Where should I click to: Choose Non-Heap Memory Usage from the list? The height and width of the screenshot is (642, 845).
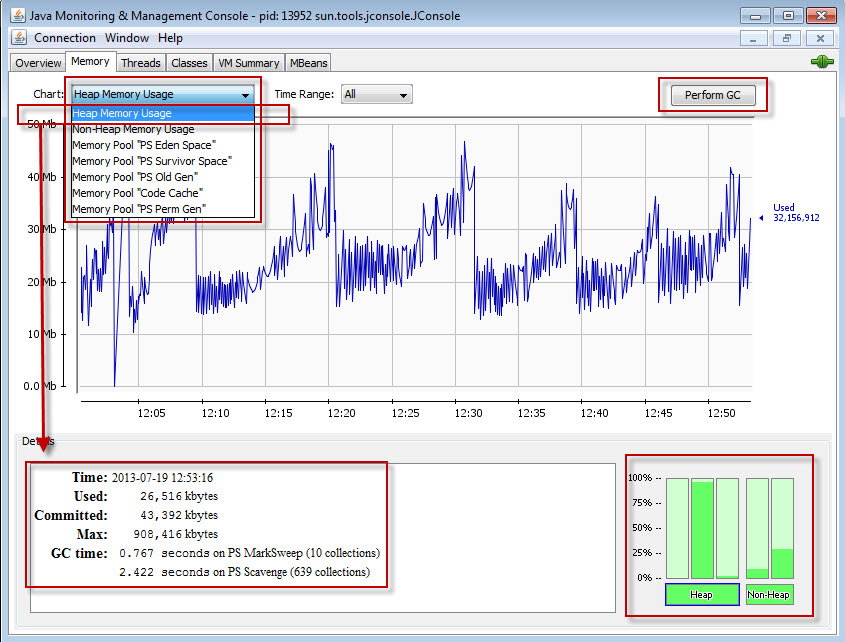pyautogui.click(x=162, y=129)
